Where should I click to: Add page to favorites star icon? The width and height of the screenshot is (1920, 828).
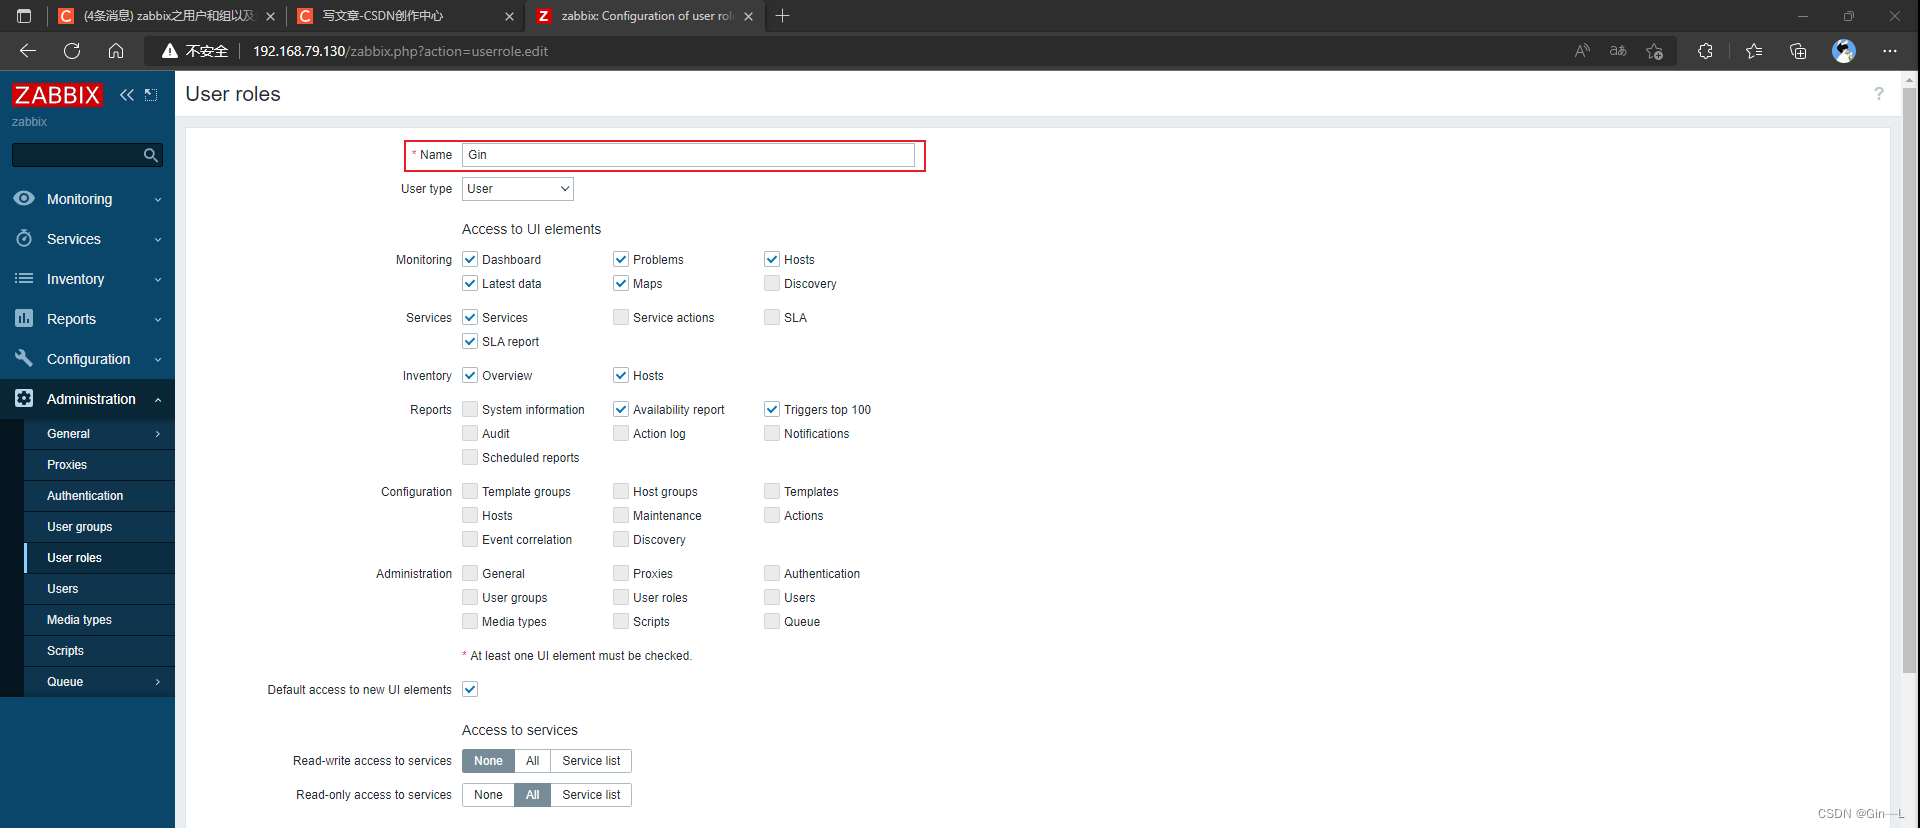[x=1654, y=51]
